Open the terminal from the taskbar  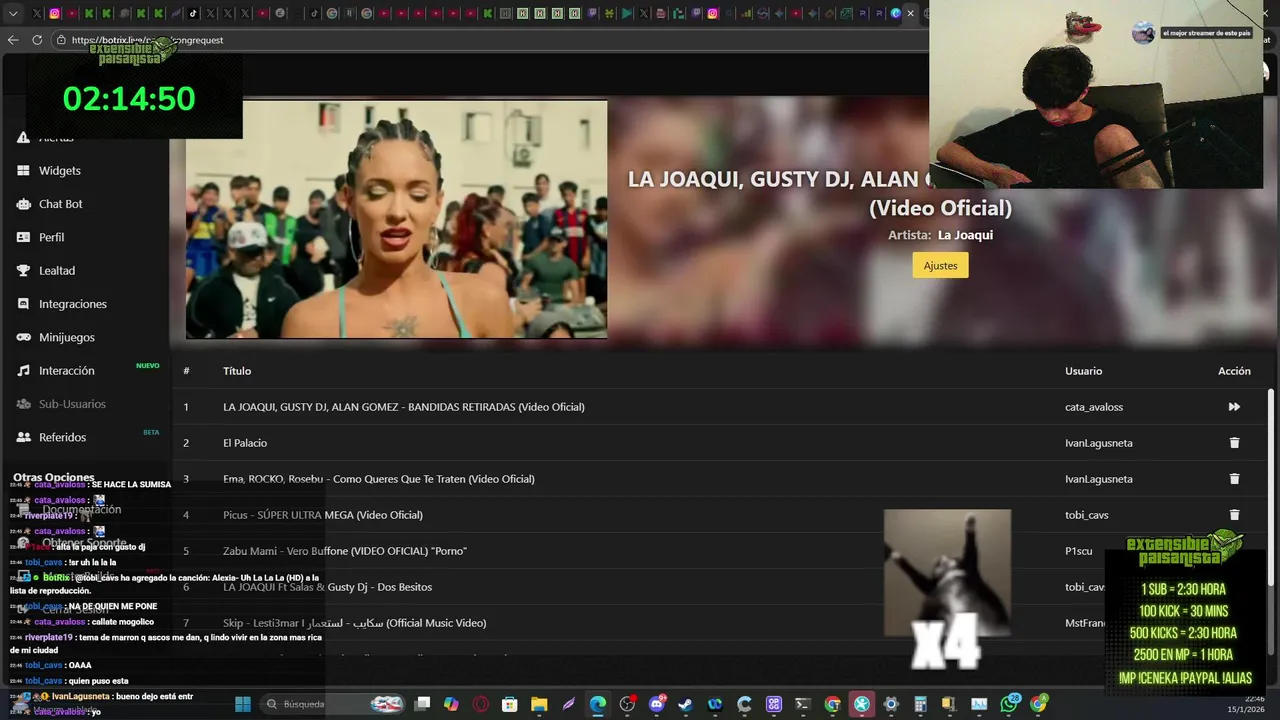(x=802, y=704)
